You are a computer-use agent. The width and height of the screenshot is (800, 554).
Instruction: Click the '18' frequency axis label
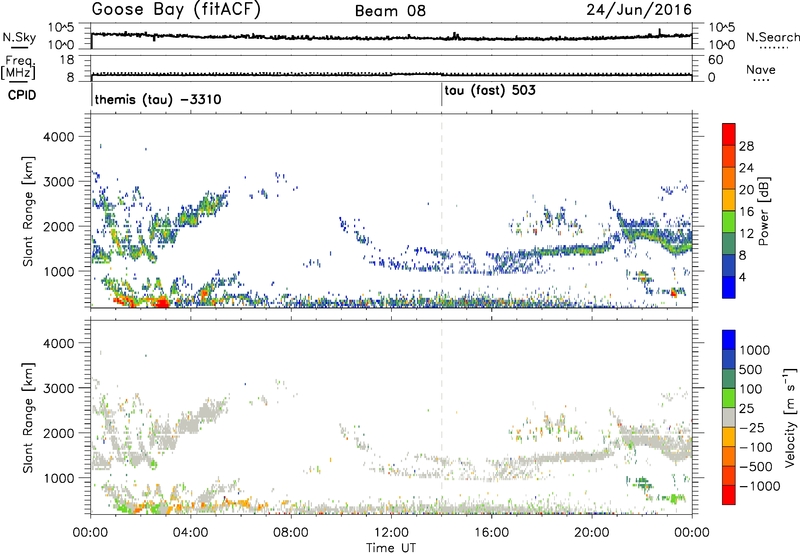tap(67, 60)
